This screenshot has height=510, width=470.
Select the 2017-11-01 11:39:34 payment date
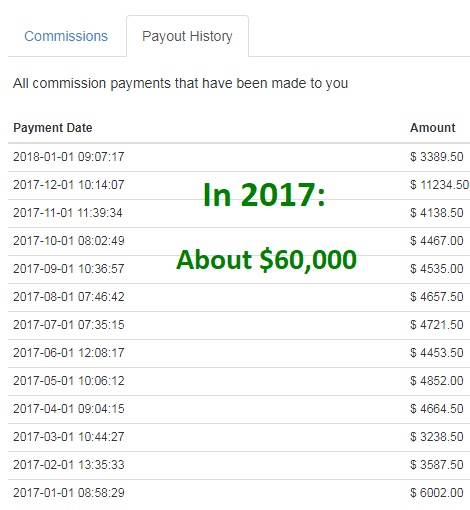68,213
